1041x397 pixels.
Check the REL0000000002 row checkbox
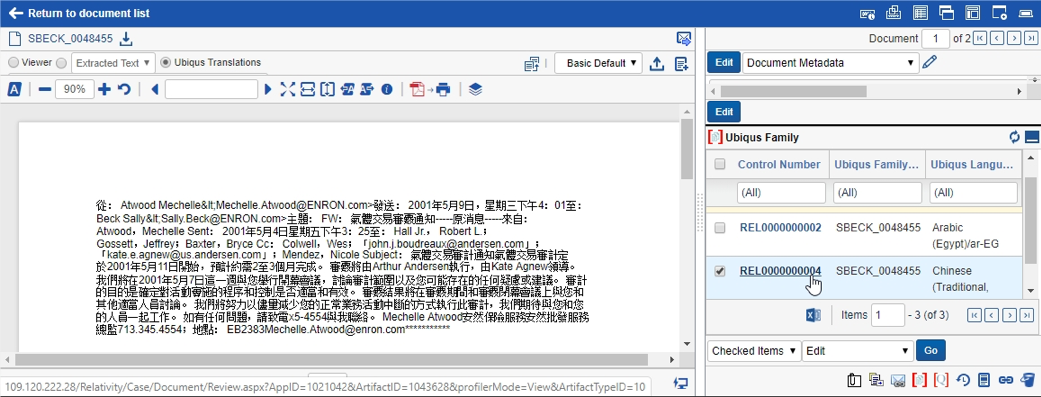click(x=720, y=228)
